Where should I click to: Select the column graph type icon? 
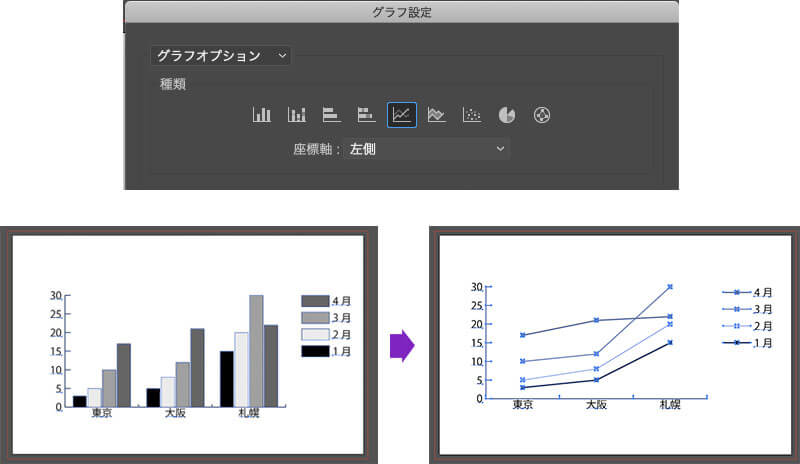pyautogui.click(x=262, y=115)
